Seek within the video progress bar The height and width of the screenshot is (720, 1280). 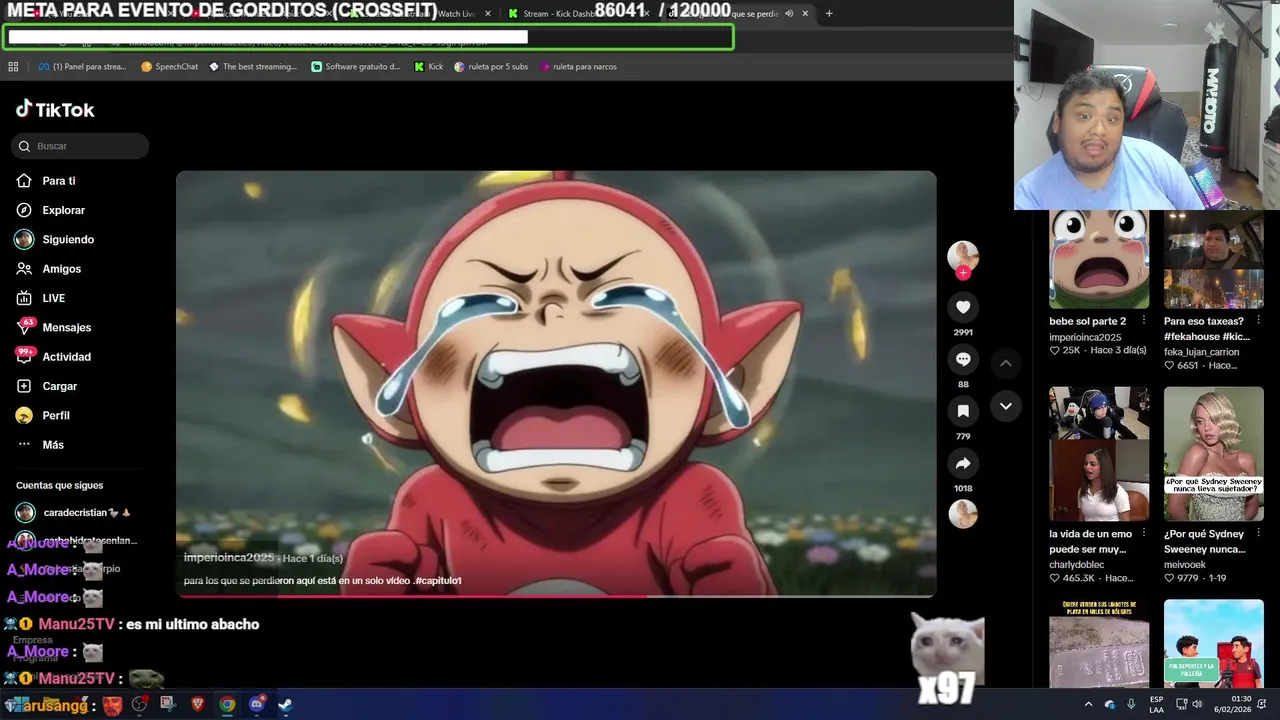tap(556, 596)
